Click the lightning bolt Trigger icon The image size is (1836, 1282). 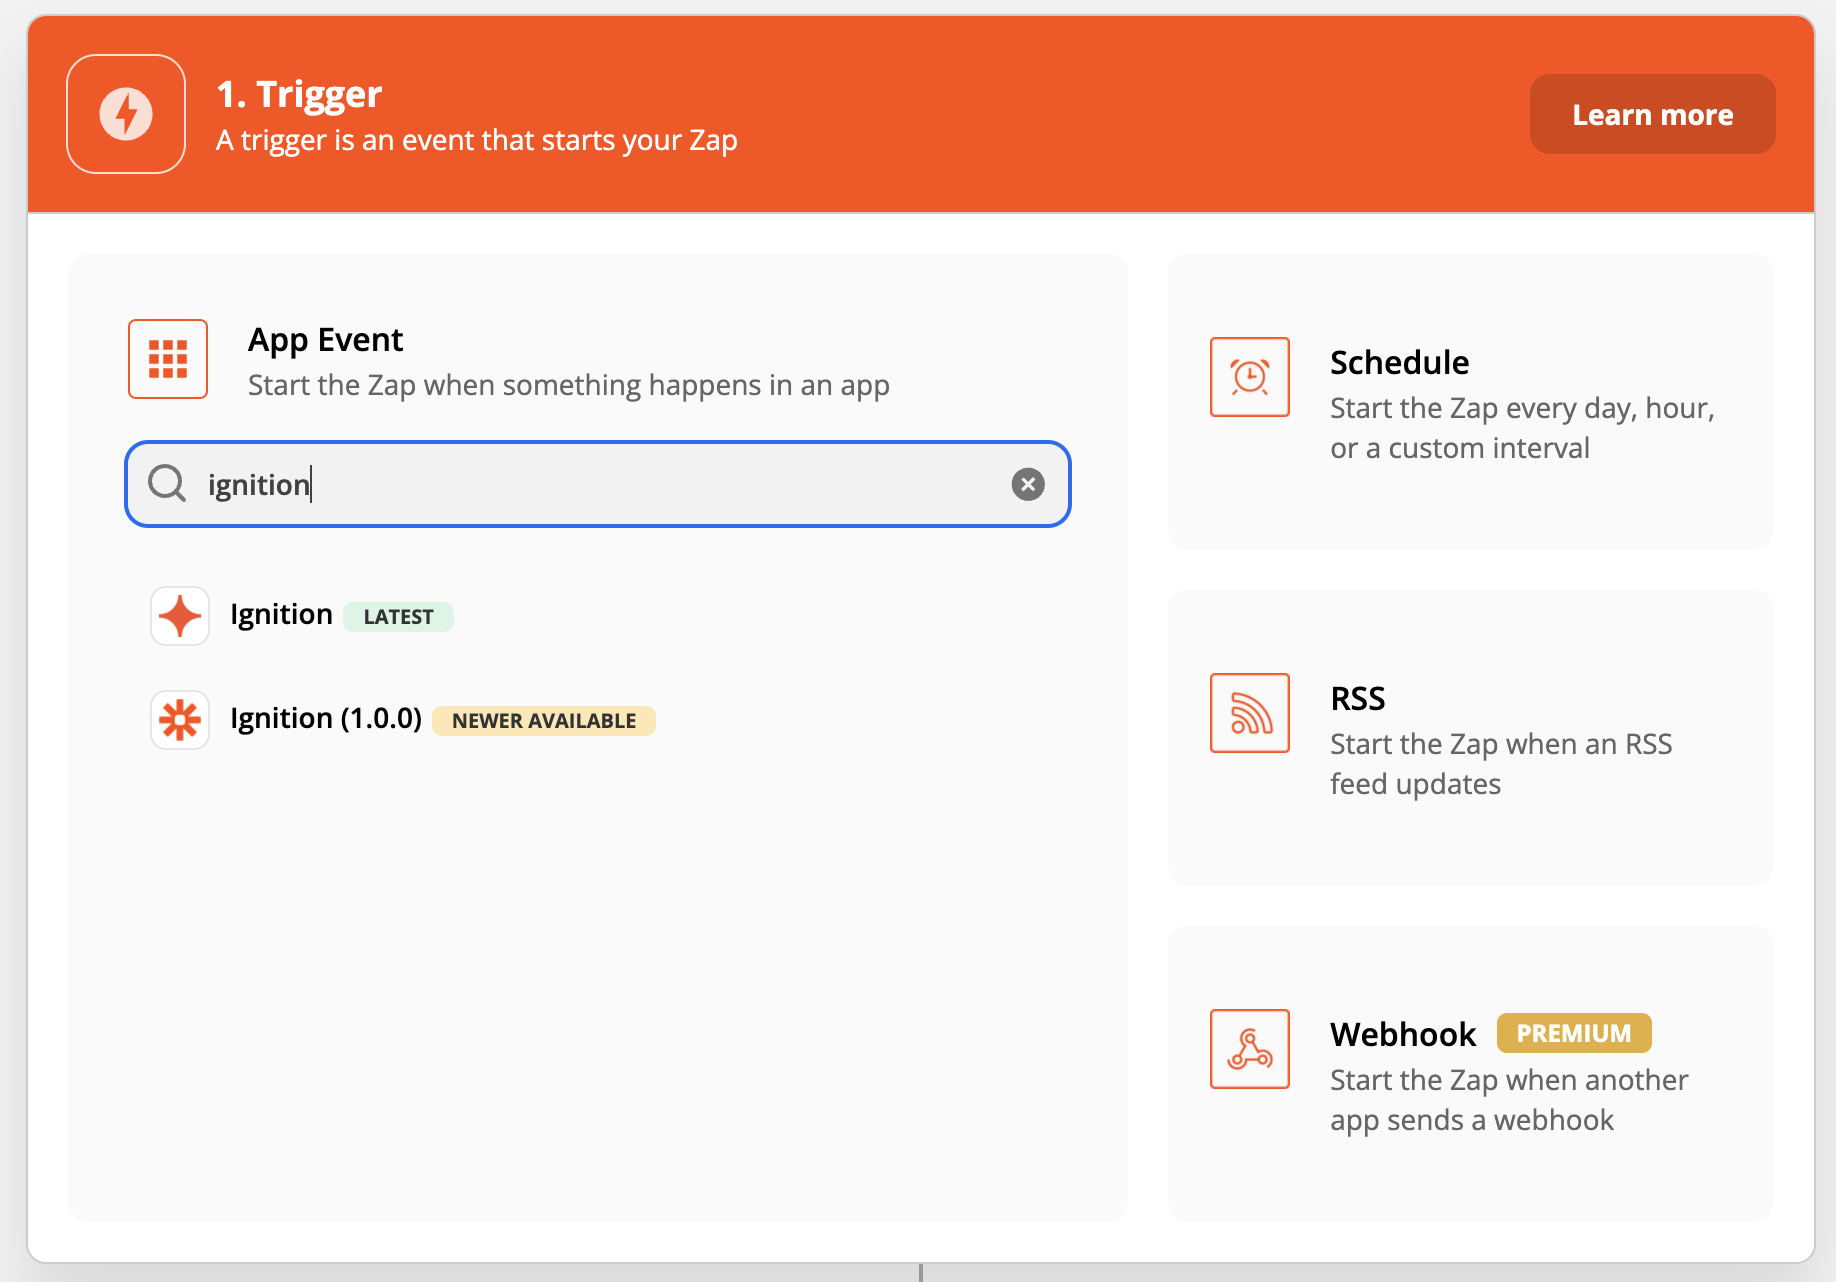pos(126,114)
